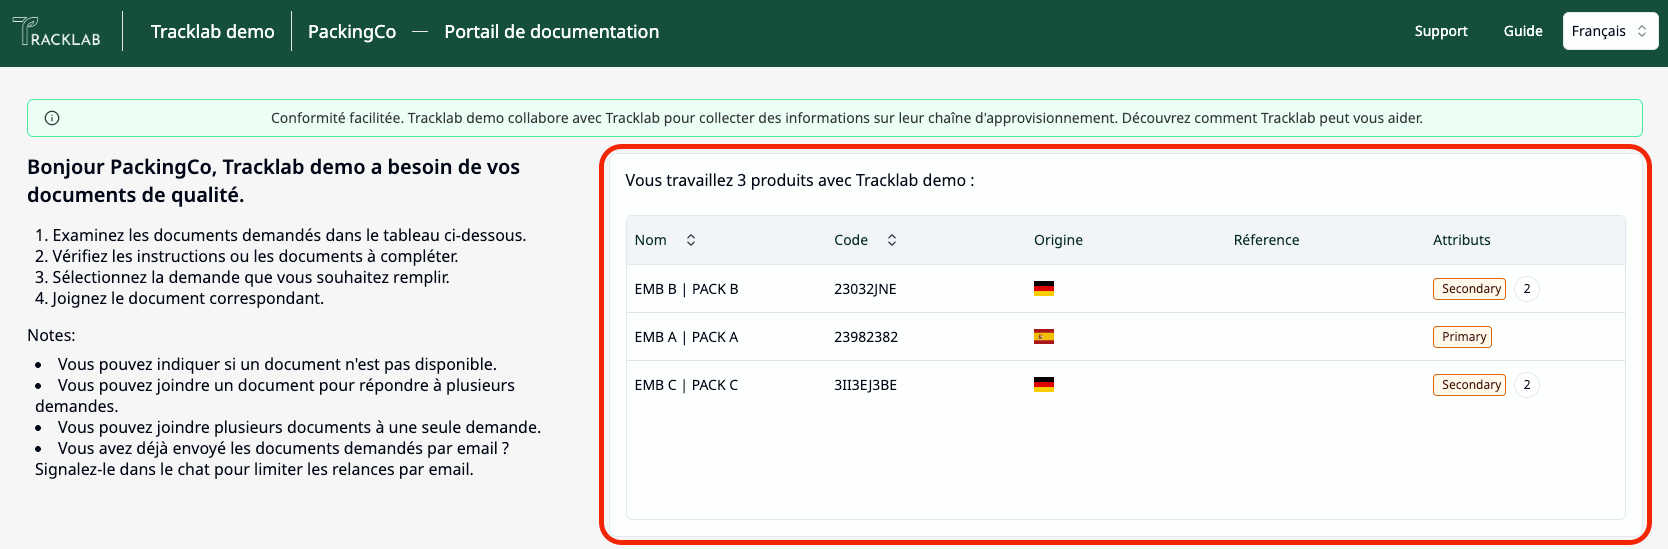Select the EMB B | PACK B row
This screenshot has width=1668, height=549.
tap(686, 289)
